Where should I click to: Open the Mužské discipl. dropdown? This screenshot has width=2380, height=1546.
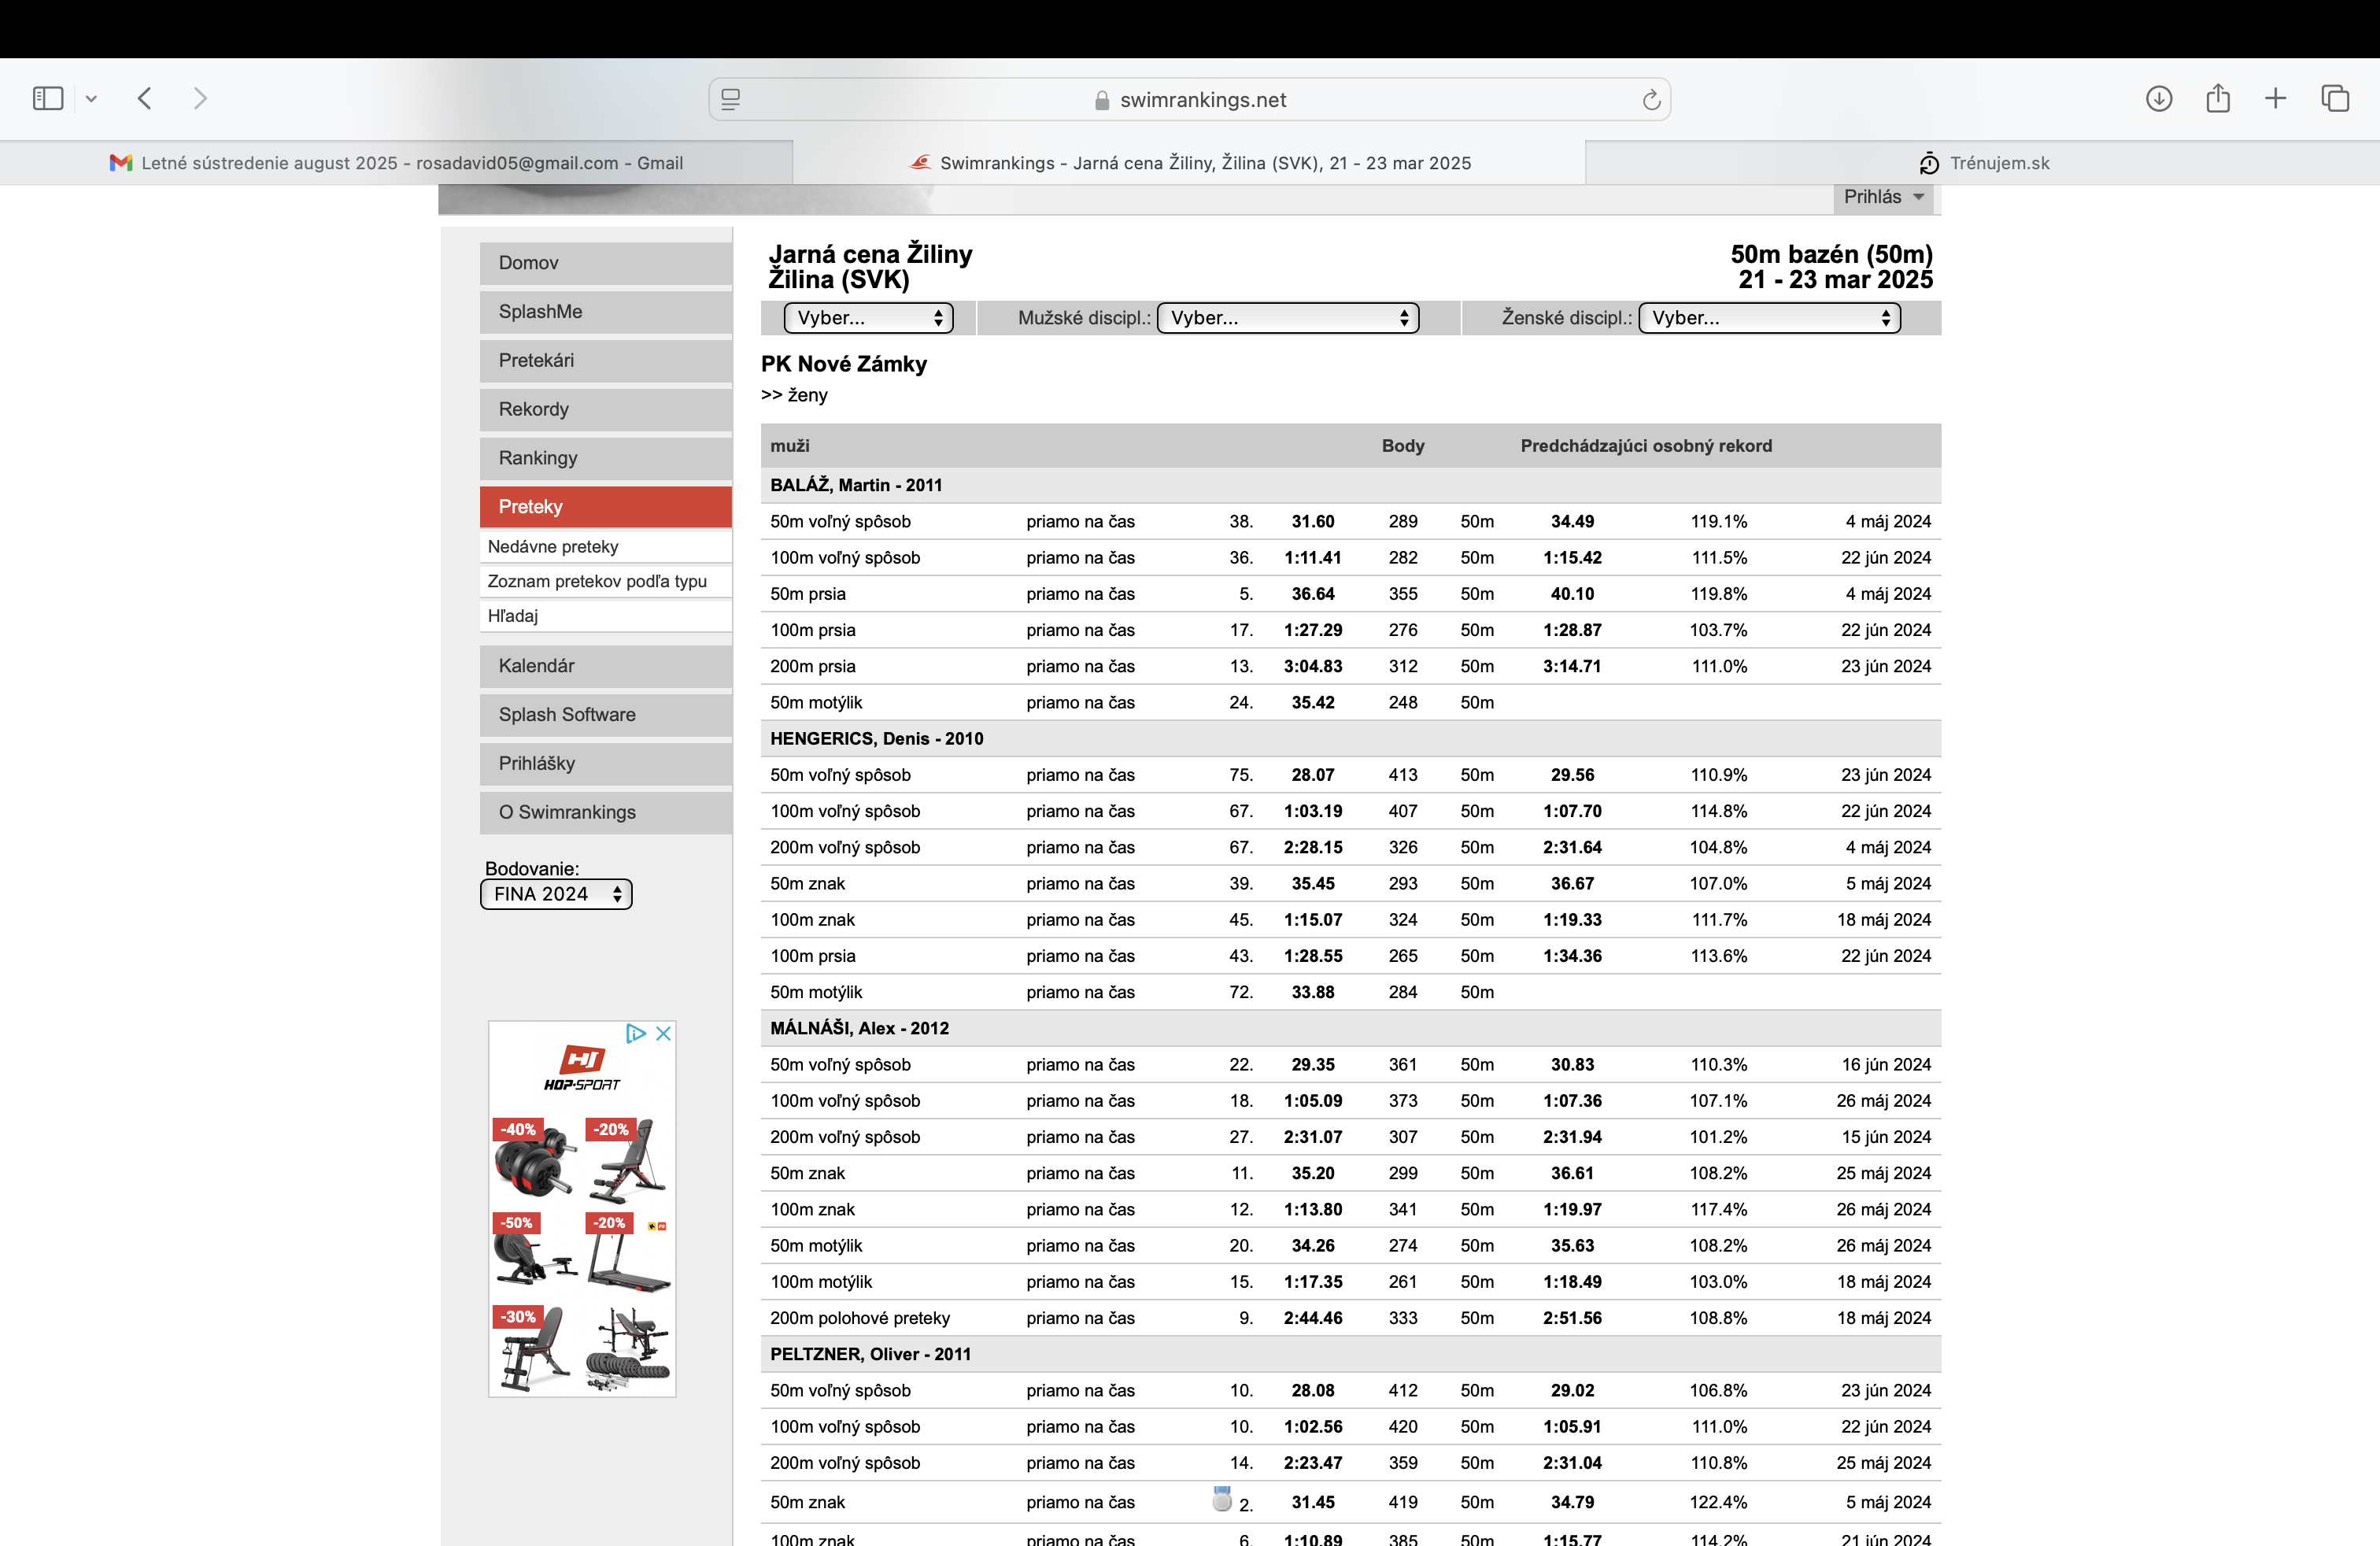coord(1288,318)
